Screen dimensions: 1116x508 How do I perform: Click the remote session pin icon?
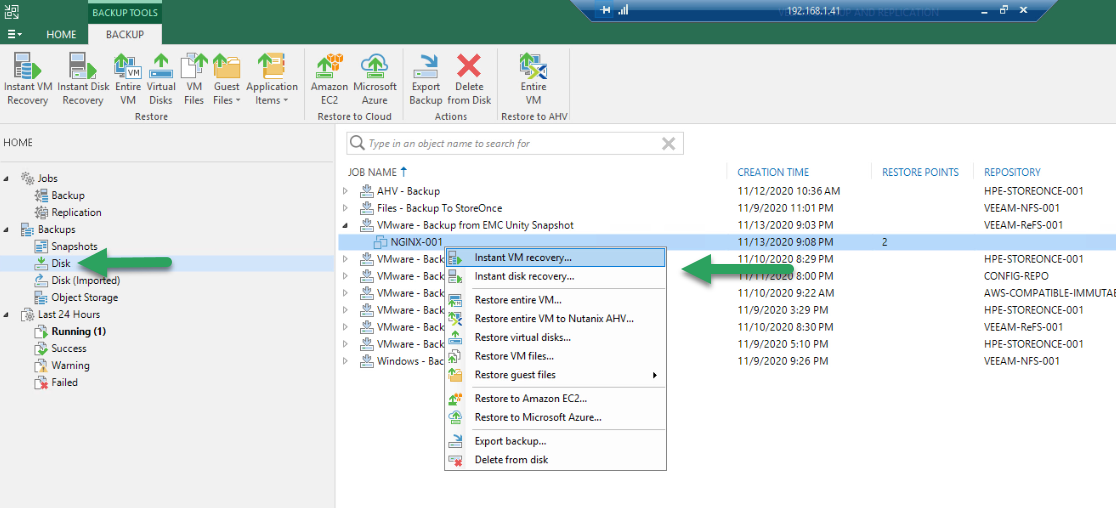pyautogui.click(x=606, y=10)
